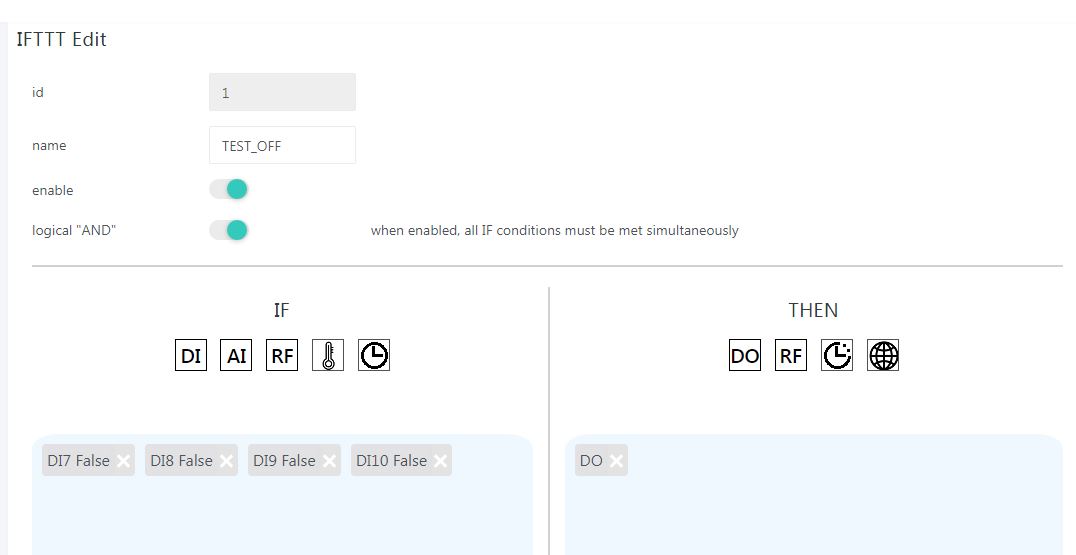Add an RF condition under IF
Viewport: 1076px width, 555px height.
[282, 355]
